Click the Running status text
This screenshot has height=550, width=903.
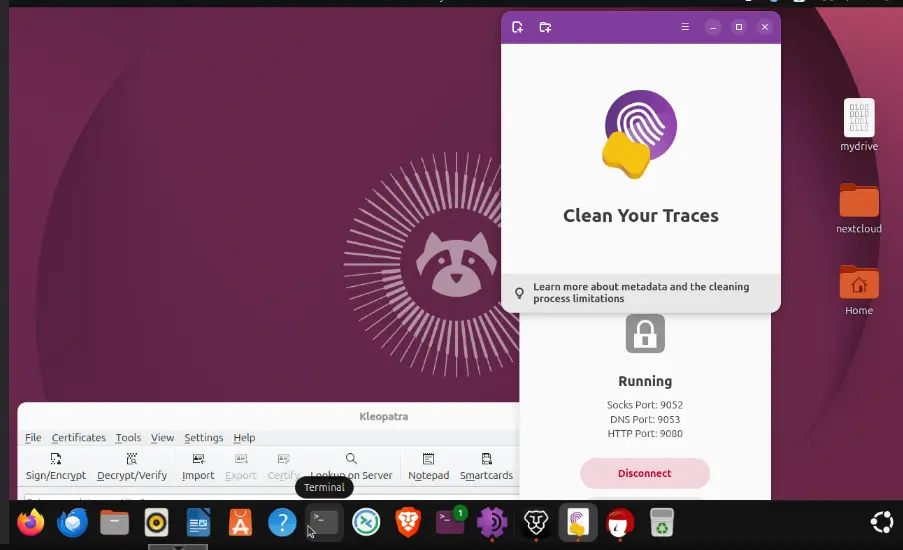[645, 381]
